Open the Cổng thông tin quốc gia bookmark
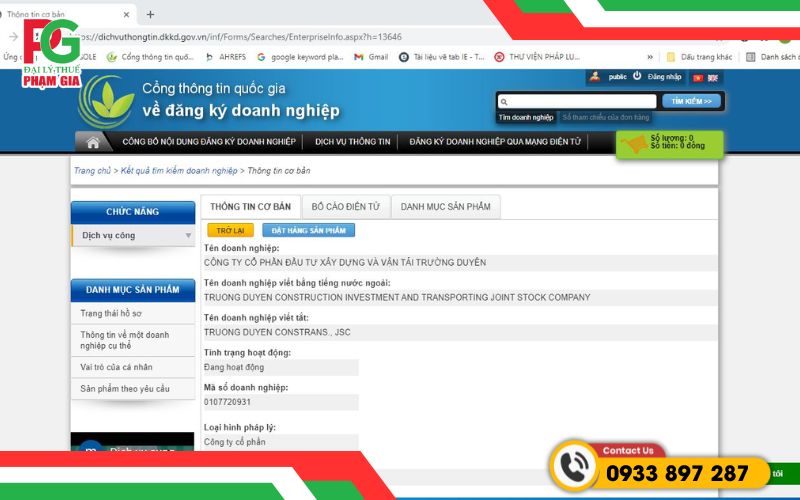800x500 pixels. 151,57
